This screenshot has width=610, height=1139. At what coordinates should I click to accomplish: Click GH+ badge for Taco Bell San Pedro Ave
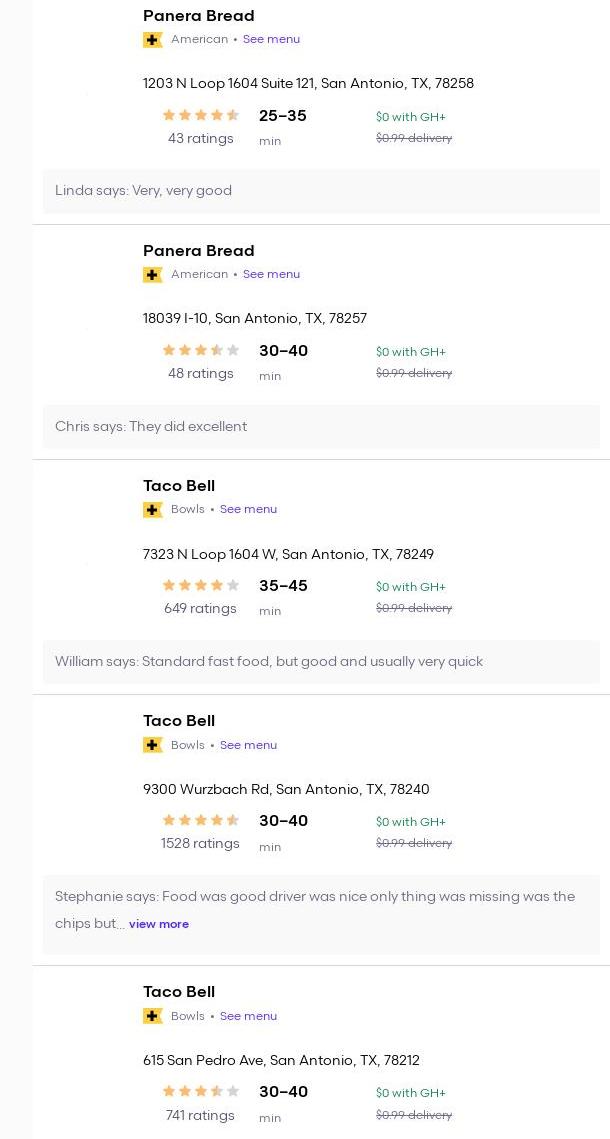tap(153, 1016)
